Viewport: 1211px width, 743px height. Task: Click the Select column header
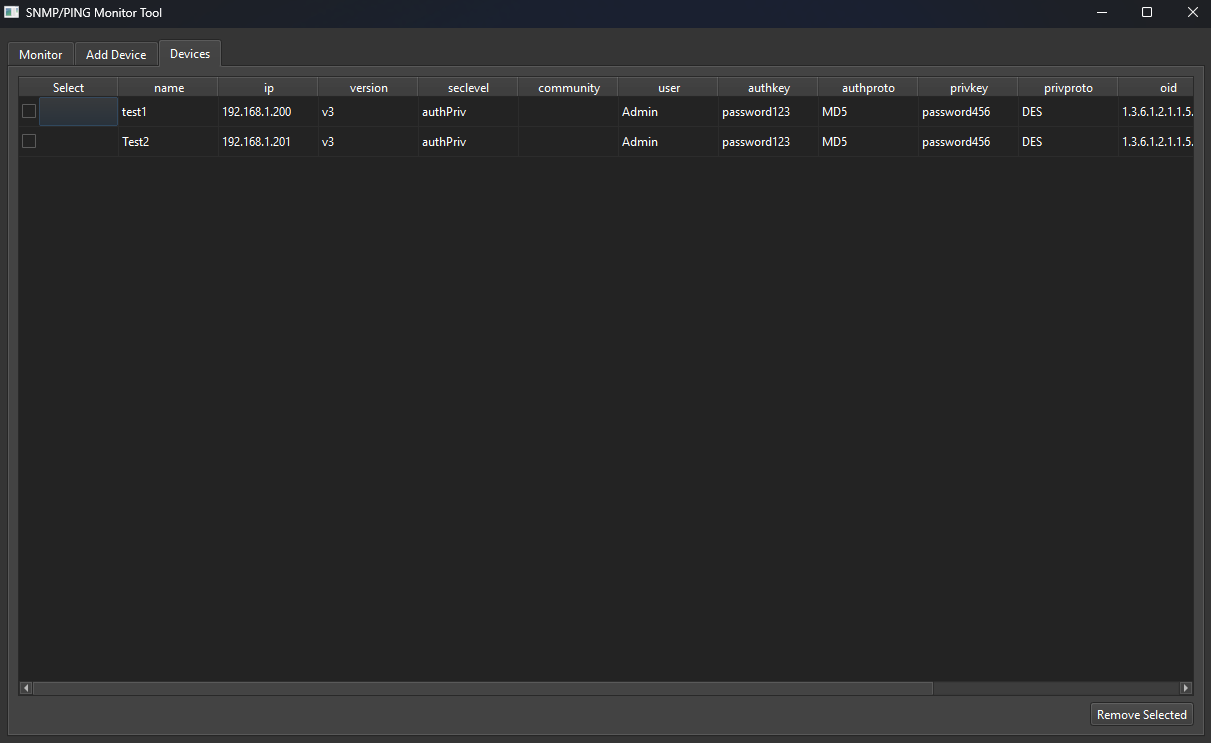tap(67, 87)
